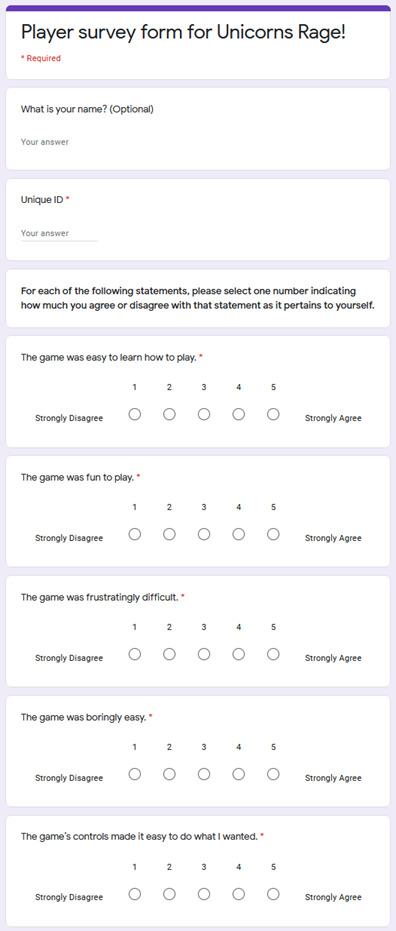The image size is (396, 931).
Task: Click the Unique ID answer field
Action: tap(59, 233)
